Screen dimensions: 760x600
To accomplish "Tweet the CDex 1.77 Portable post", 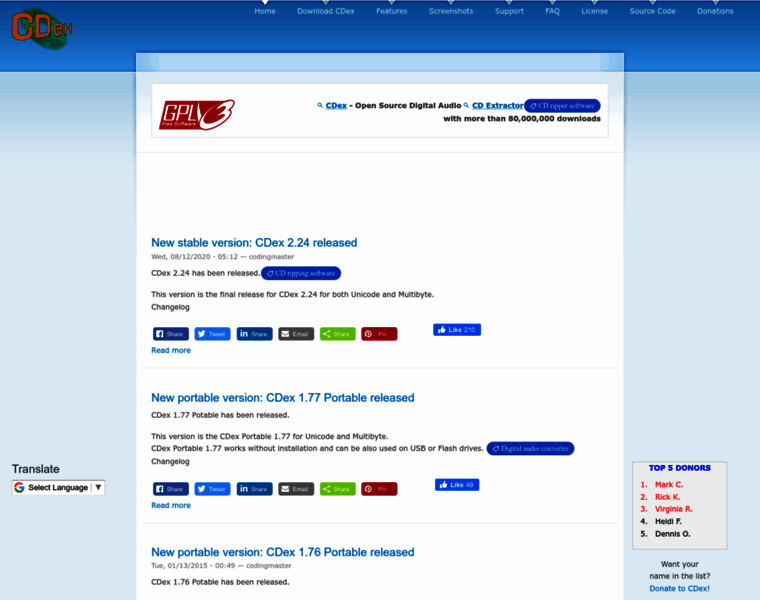I will pos(212,489).
